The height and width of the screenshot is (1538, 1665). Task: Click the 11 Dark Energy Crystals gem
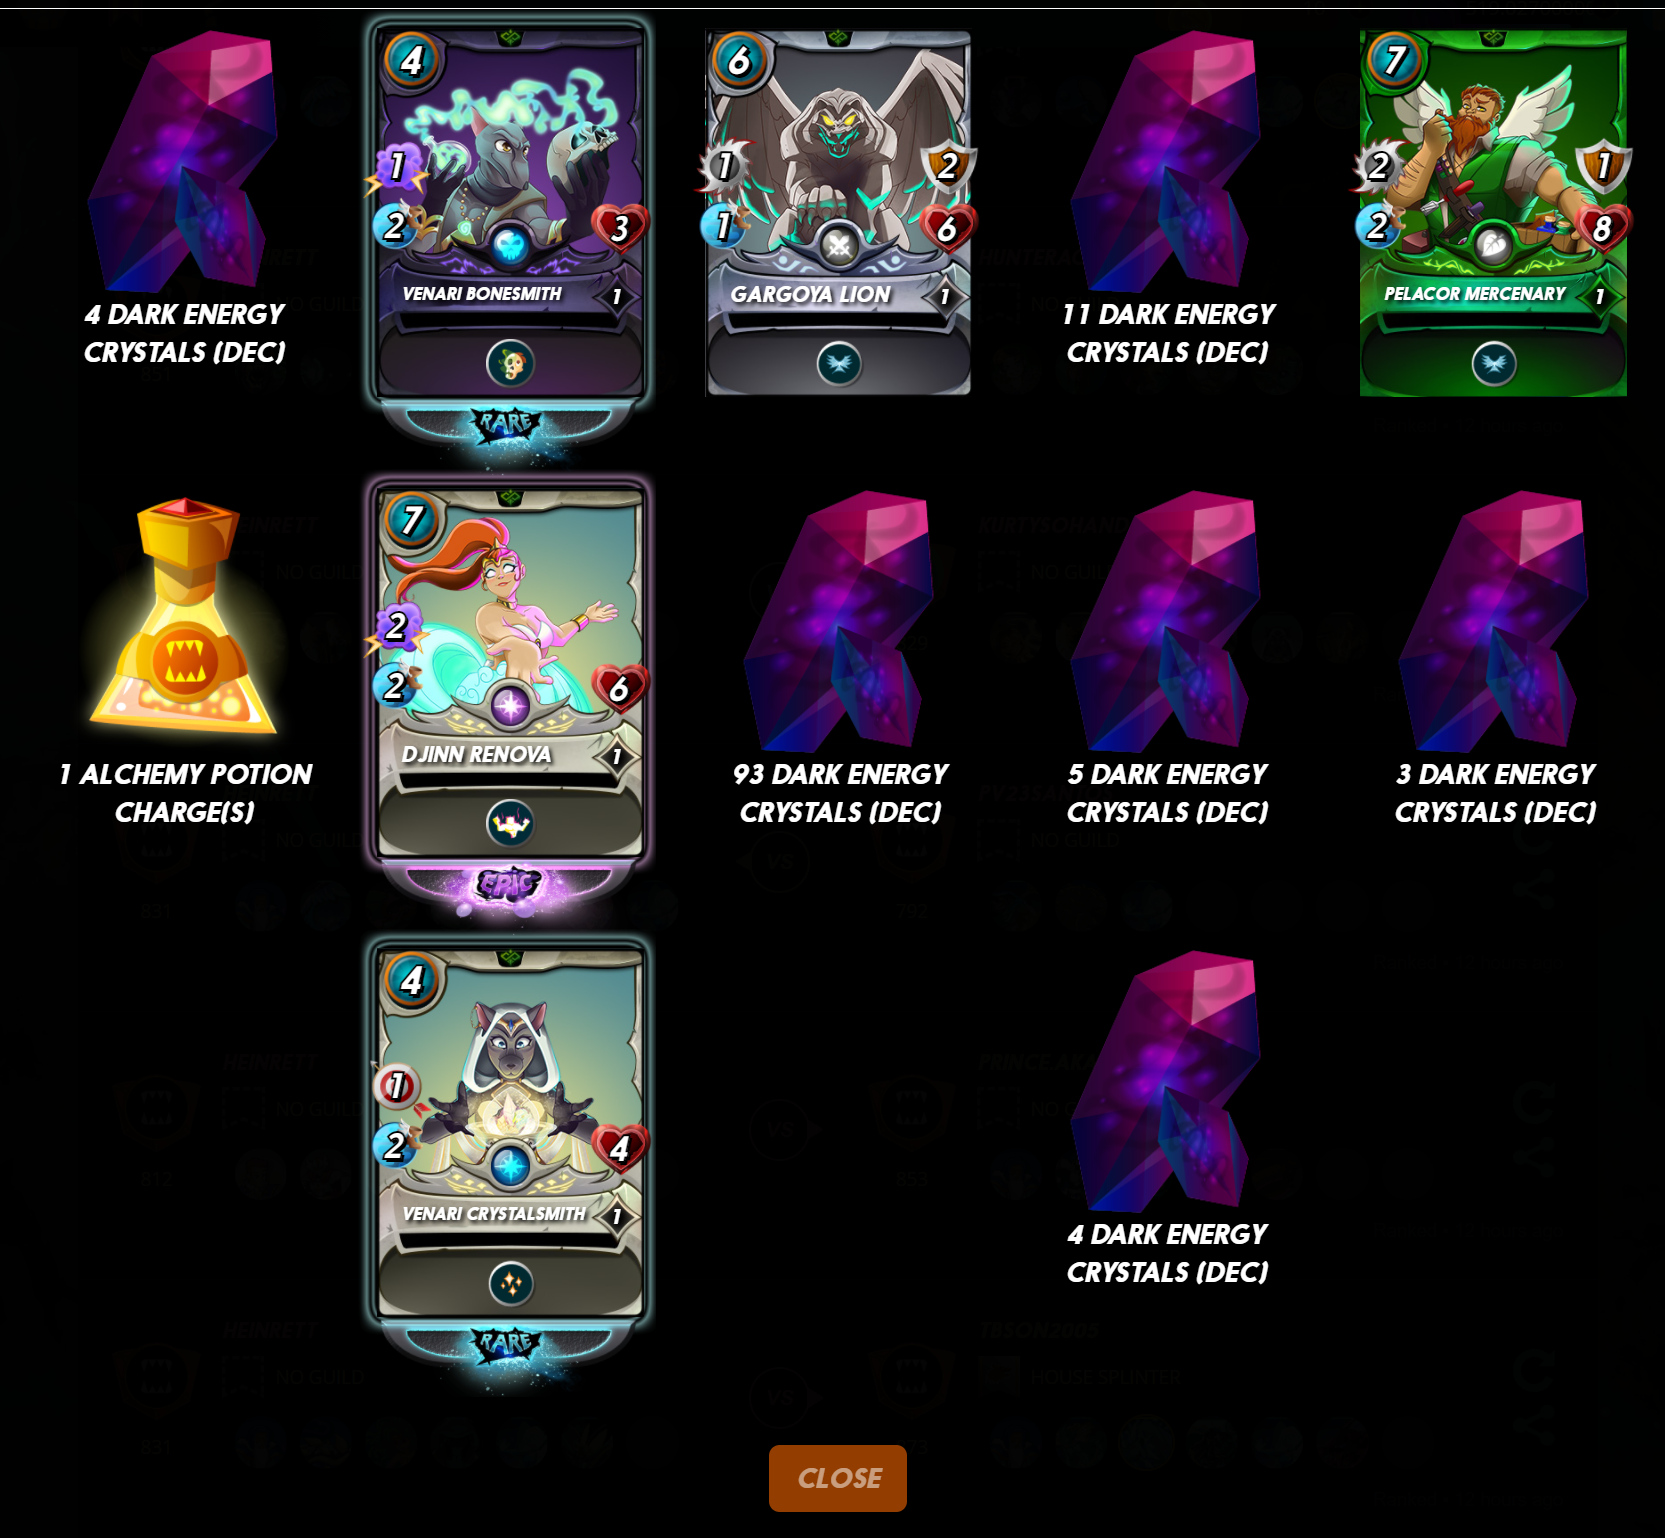tap(1167, 160)
